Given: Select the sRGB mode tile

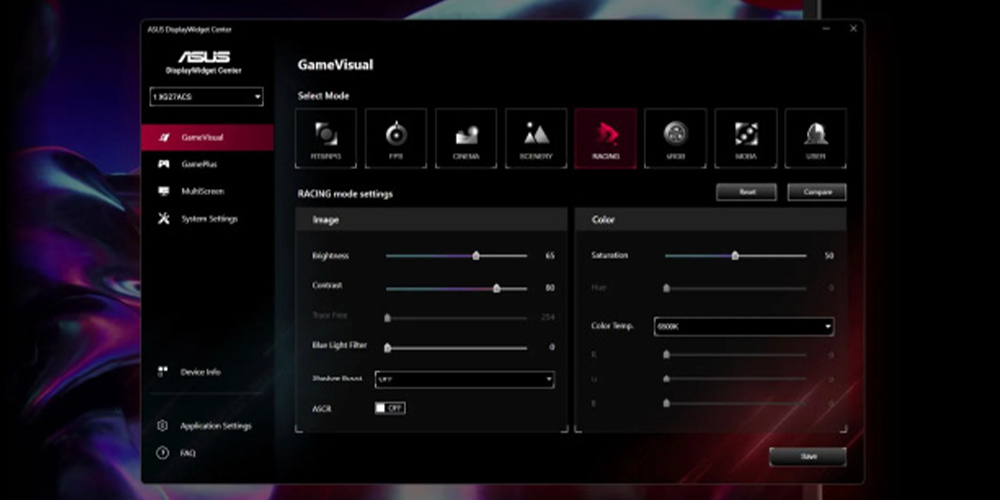Looking at the screenshot, I should point(675,138).
